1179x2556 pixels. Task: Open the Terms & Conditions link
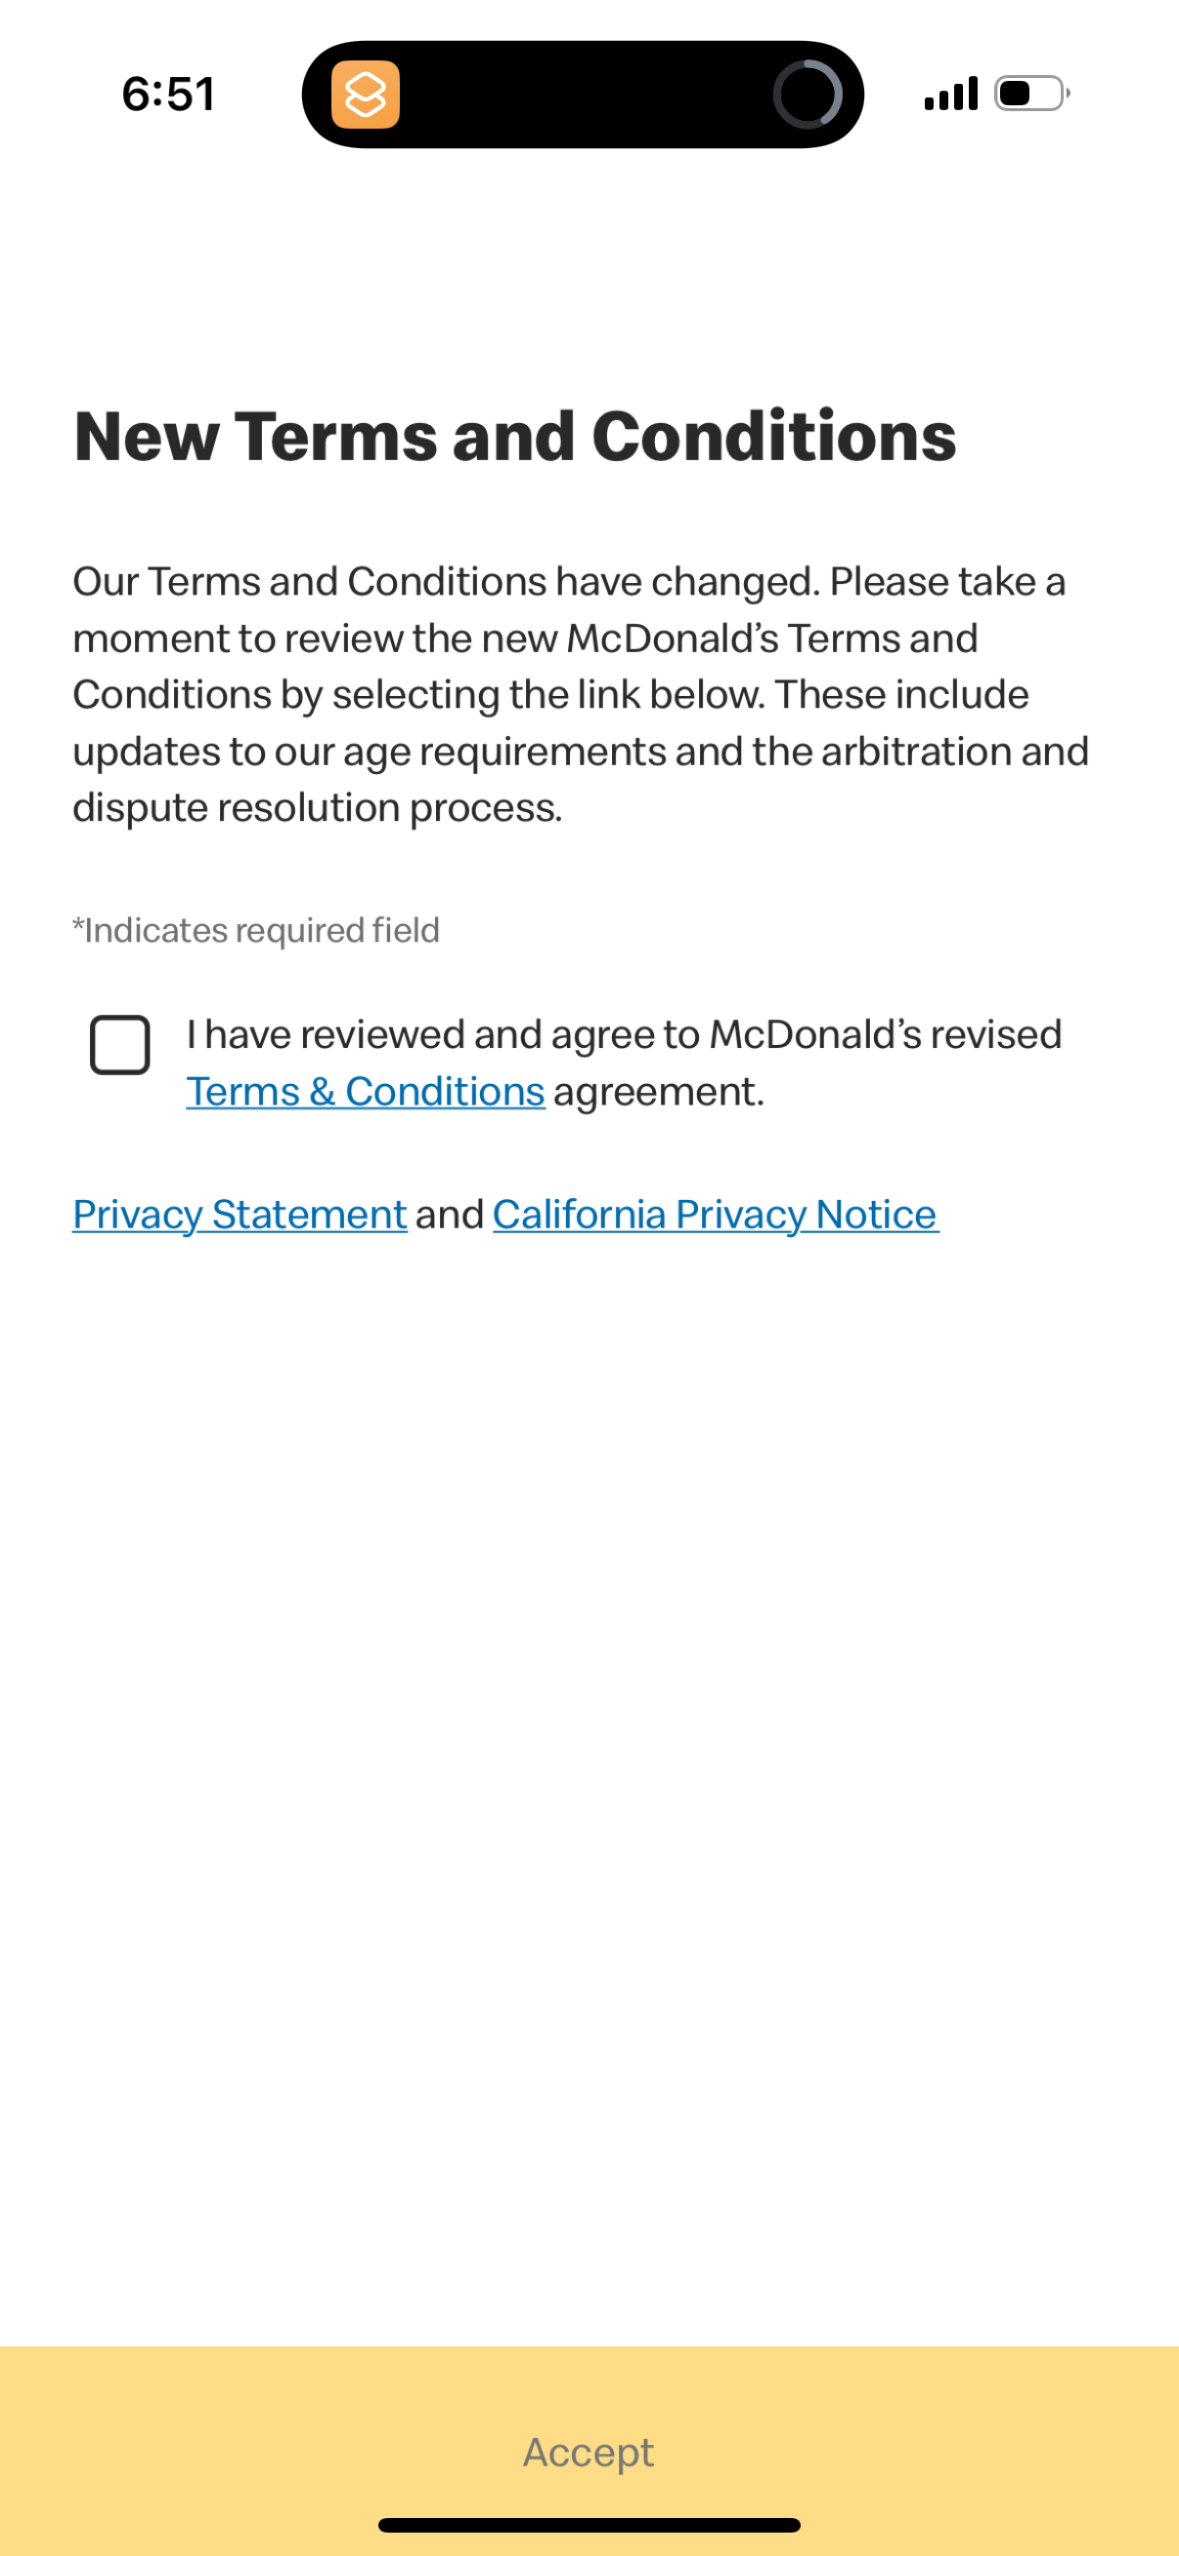point(365,1092)
